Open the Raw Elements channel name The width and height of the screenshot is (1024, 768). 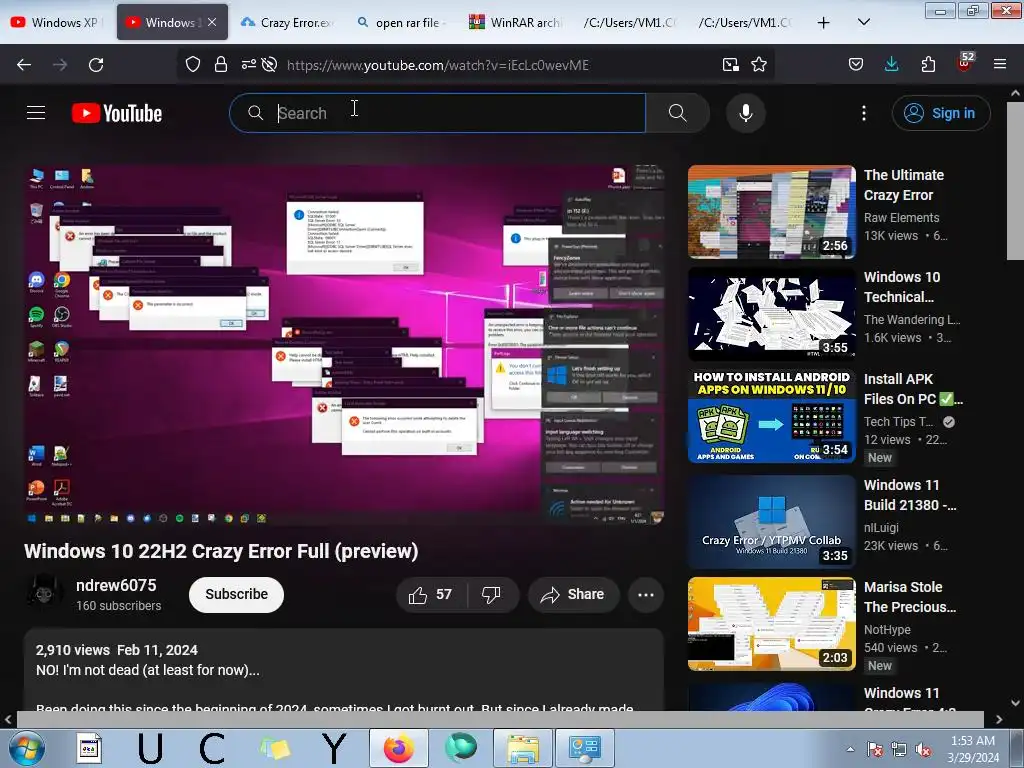pos(901,217)
